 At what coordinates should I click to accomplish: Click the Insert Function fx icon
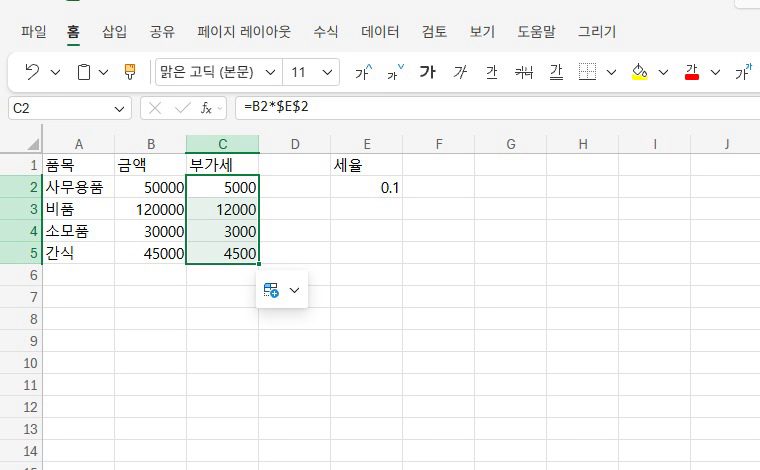tap(206, 108)
